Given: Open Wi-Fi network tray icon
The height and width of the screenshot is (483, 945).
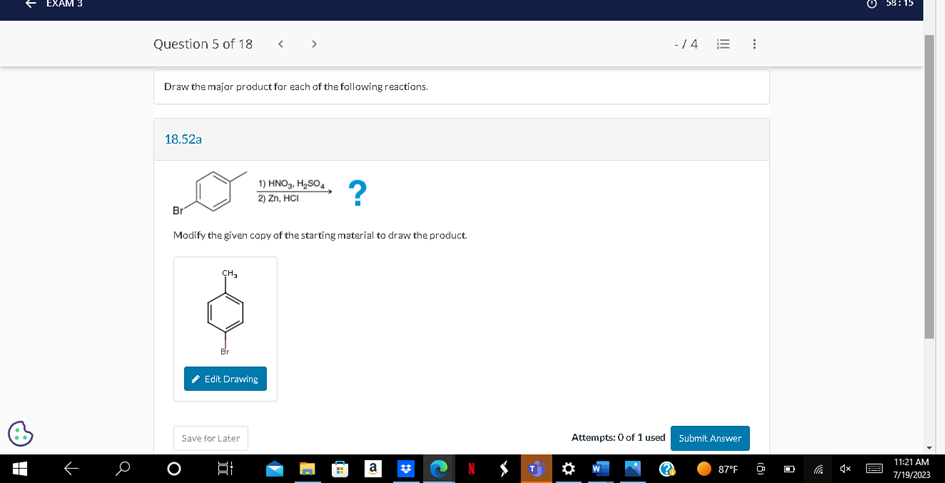Looking at the screenshot, I should tap(818, 469).
